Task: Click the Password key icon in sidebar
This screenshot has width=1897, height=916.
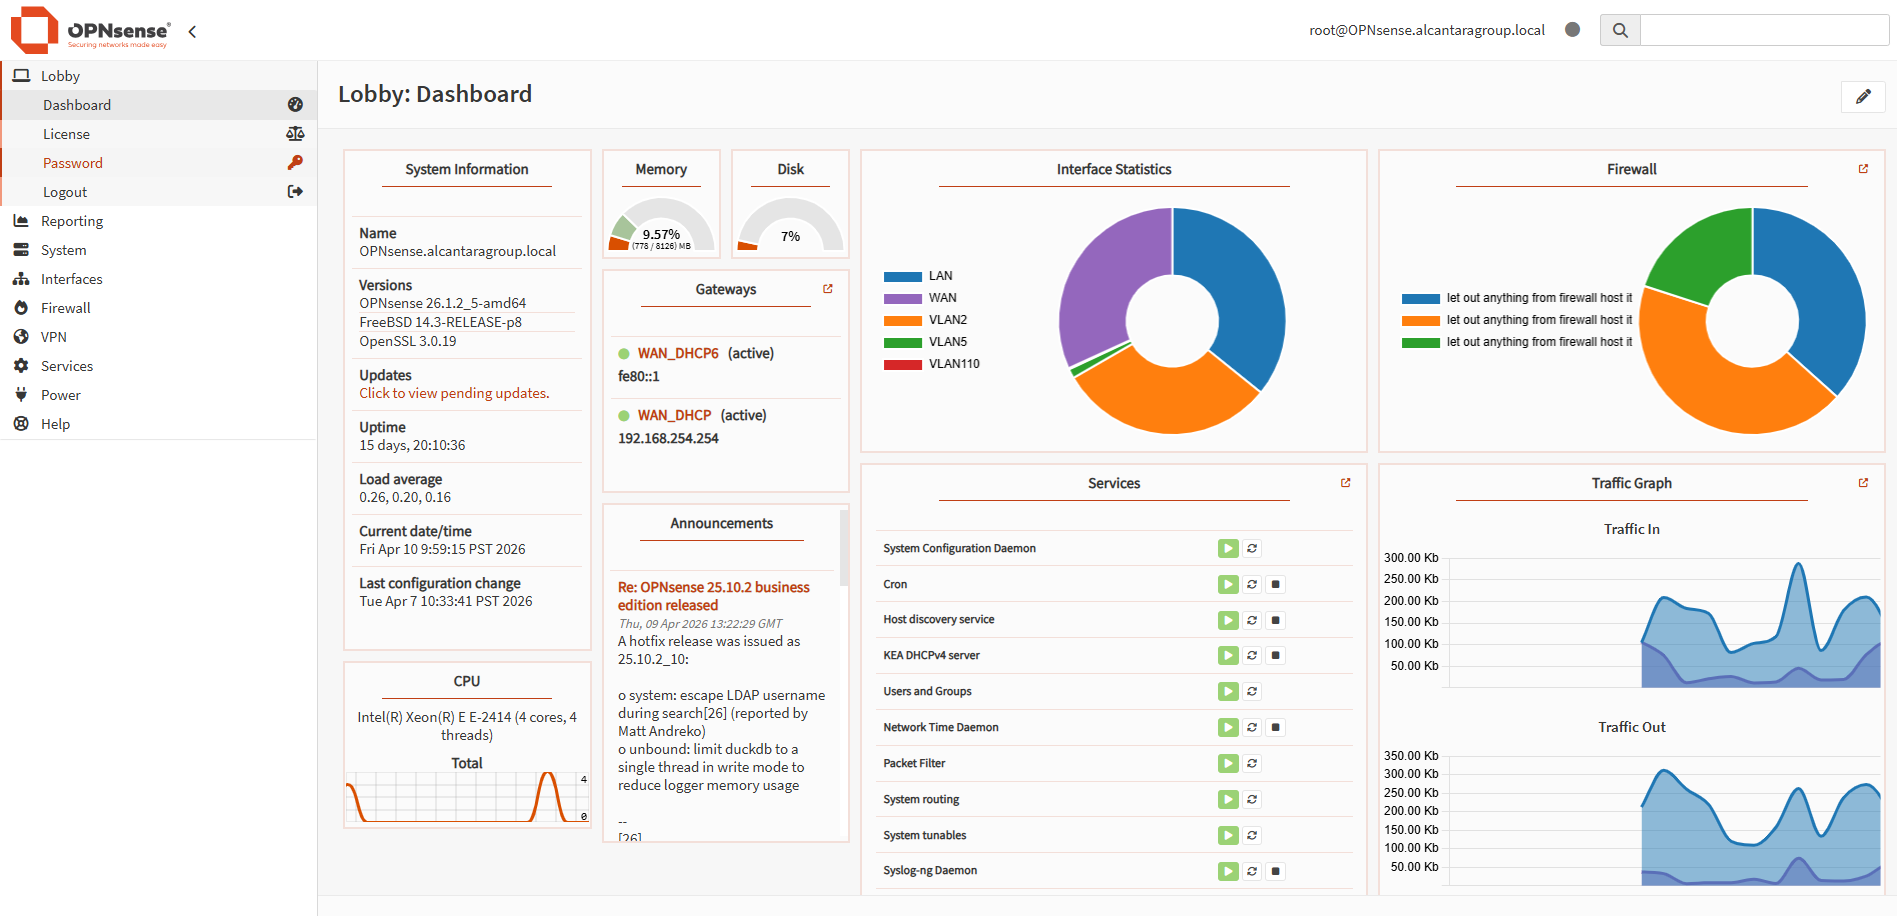Action: pos(295,162)
